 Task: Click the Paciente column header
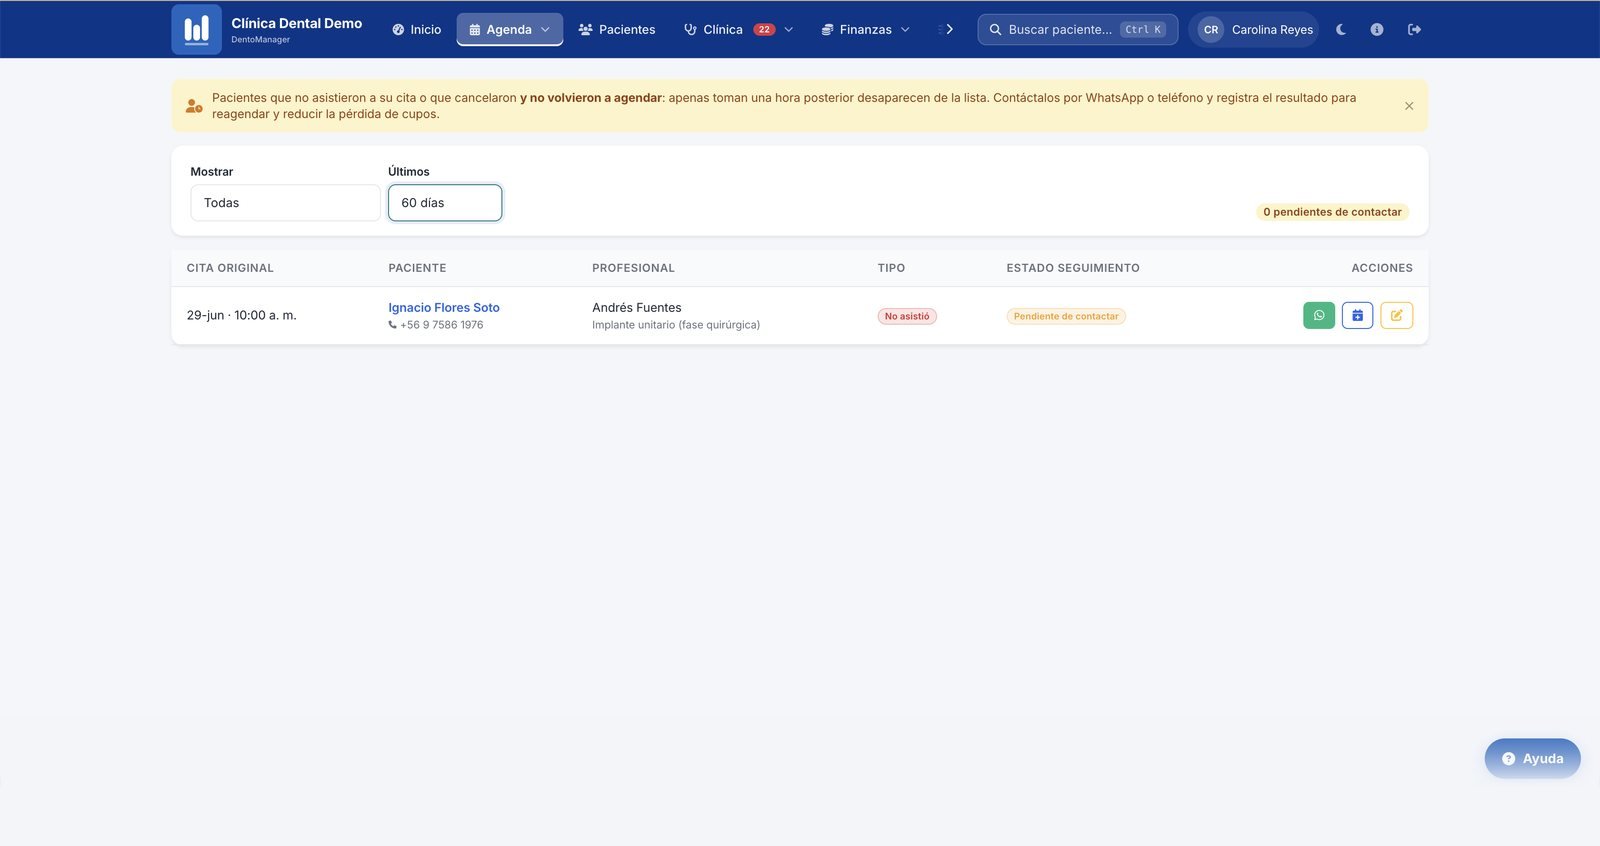click(417, 268)
